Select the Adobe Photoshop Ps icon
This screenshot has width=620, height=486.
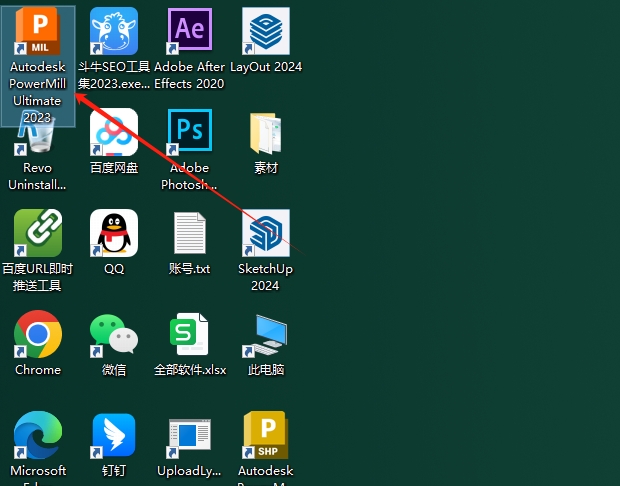[x=190, y=132]
